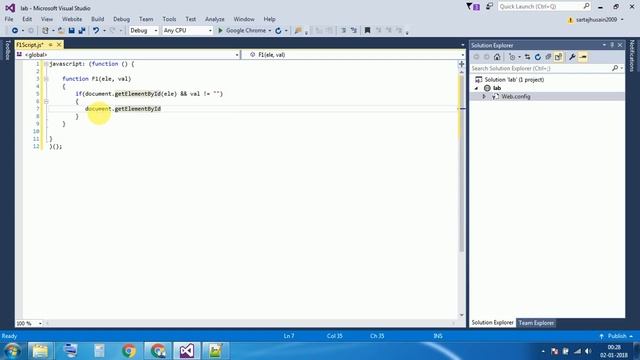640x360 pixels.
Task: Collapse all items in Solution Explorer
Action: (548, 57)
